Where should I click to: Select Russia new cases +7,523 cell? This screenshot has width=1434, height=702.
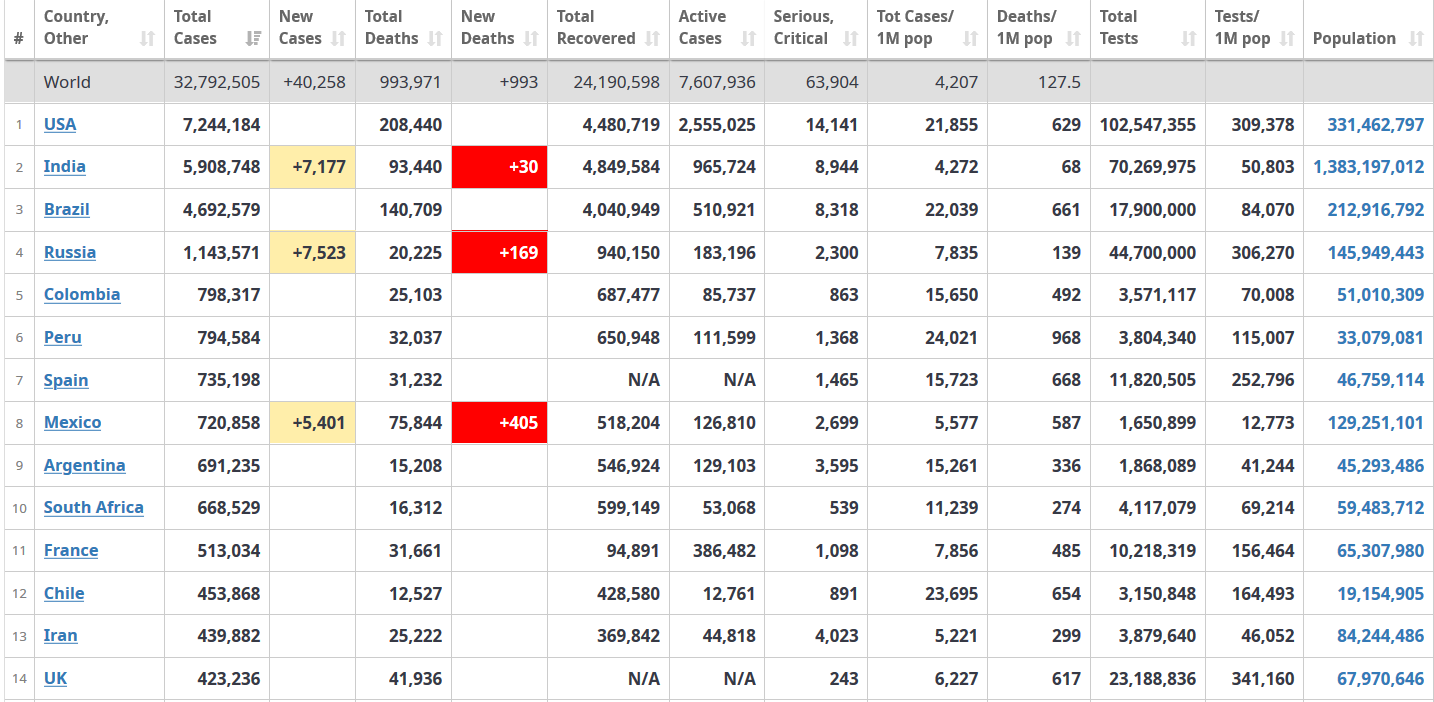click(313, 252)
